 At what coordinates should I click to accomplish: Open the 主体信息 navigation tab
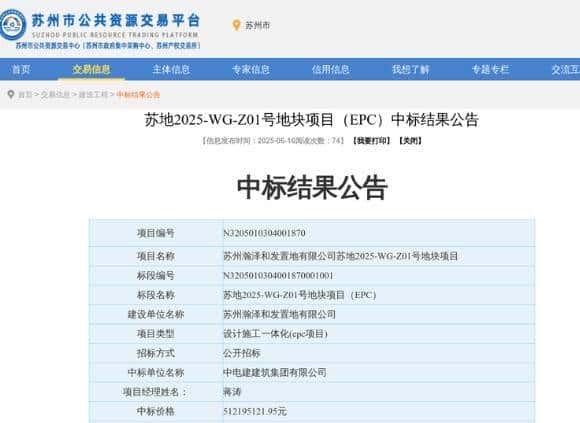click(171, 70)
